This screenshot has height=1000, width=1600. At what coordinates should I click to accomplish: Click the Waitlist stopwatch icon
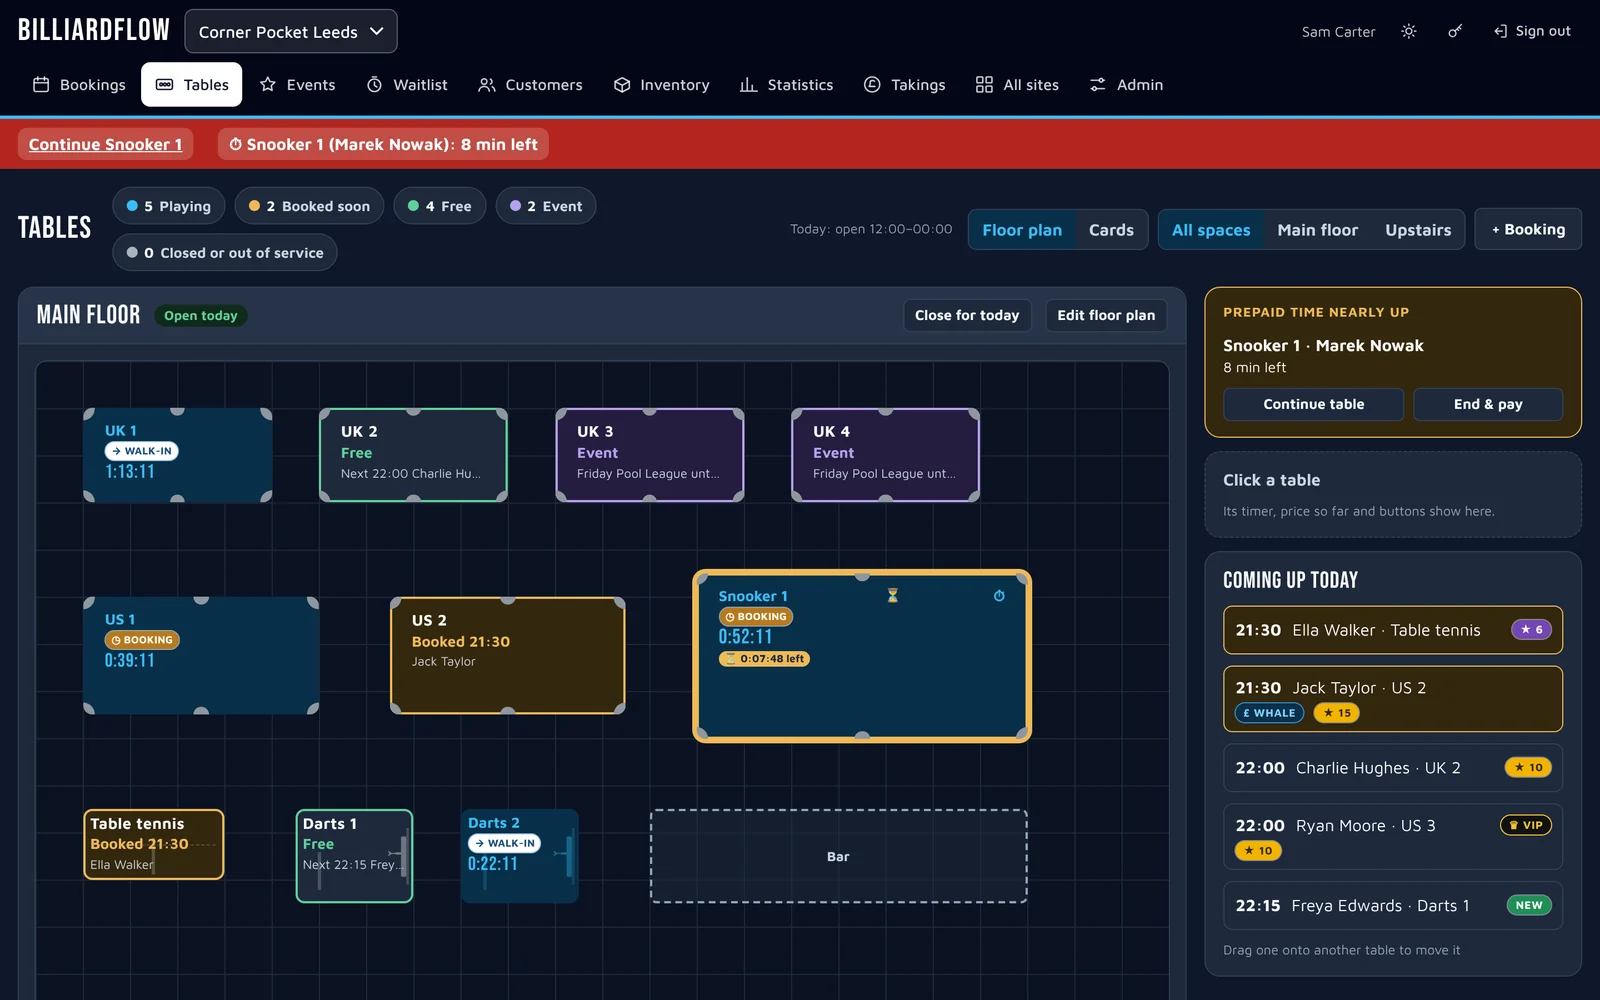pyautogui.click(x=374, y=85)
